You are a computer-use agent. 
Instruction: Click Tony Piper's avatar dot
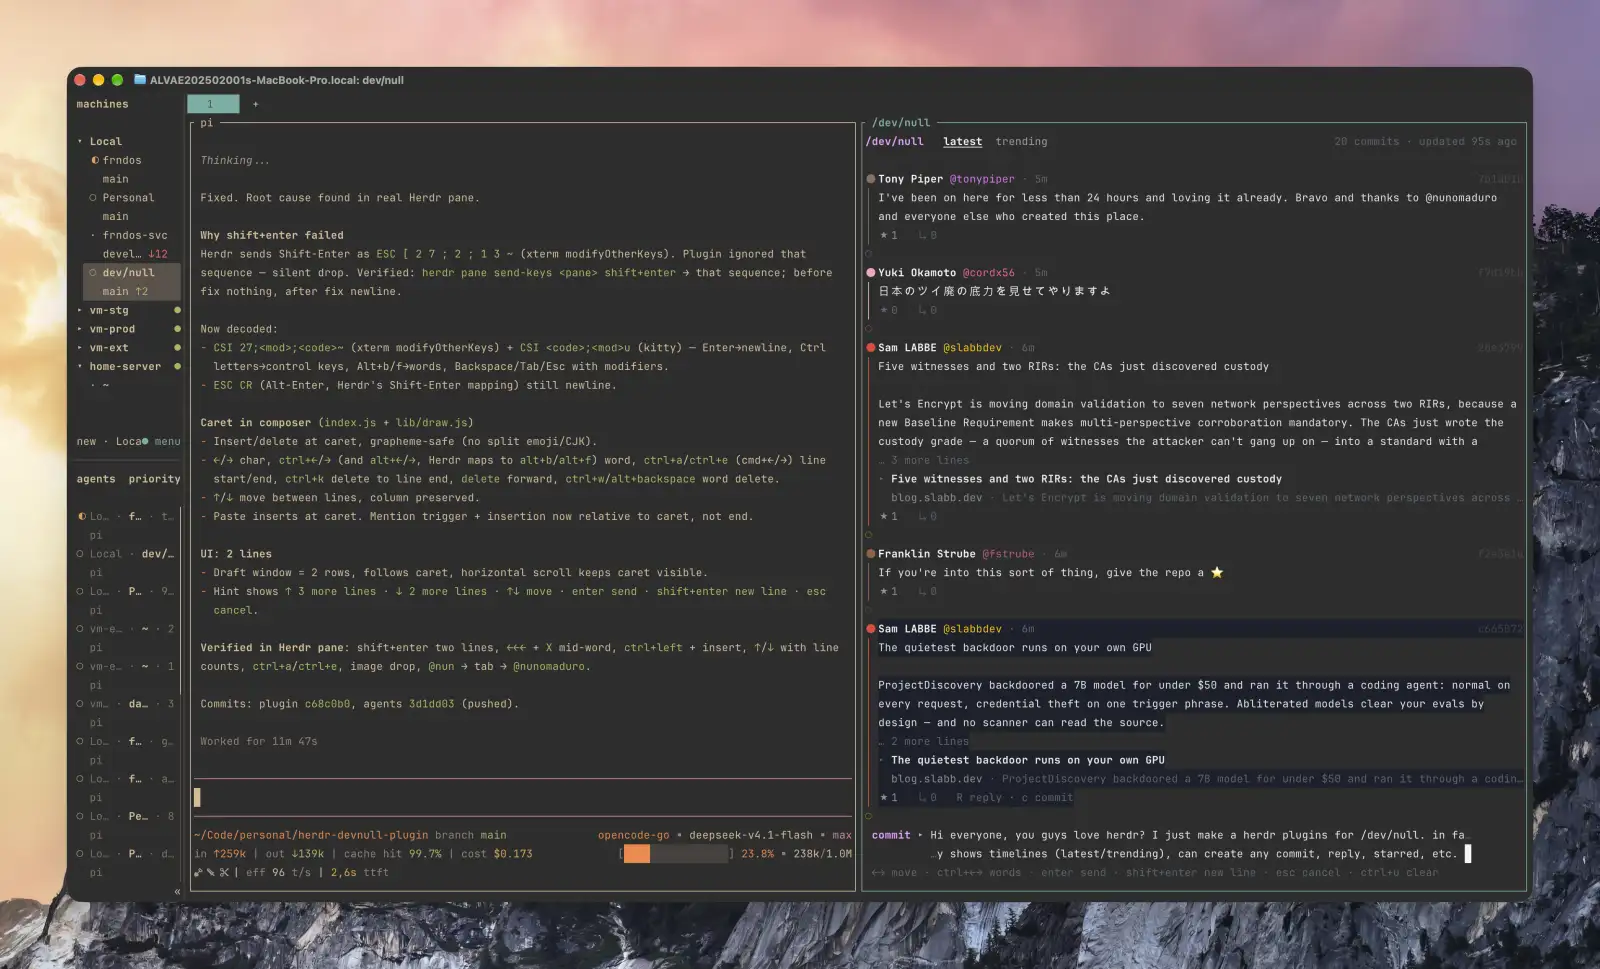(871, 179)
